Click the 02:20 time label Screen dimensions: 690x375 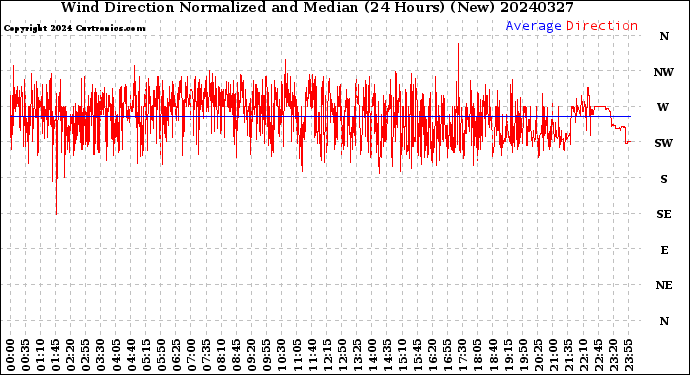[x=71, y=355]
